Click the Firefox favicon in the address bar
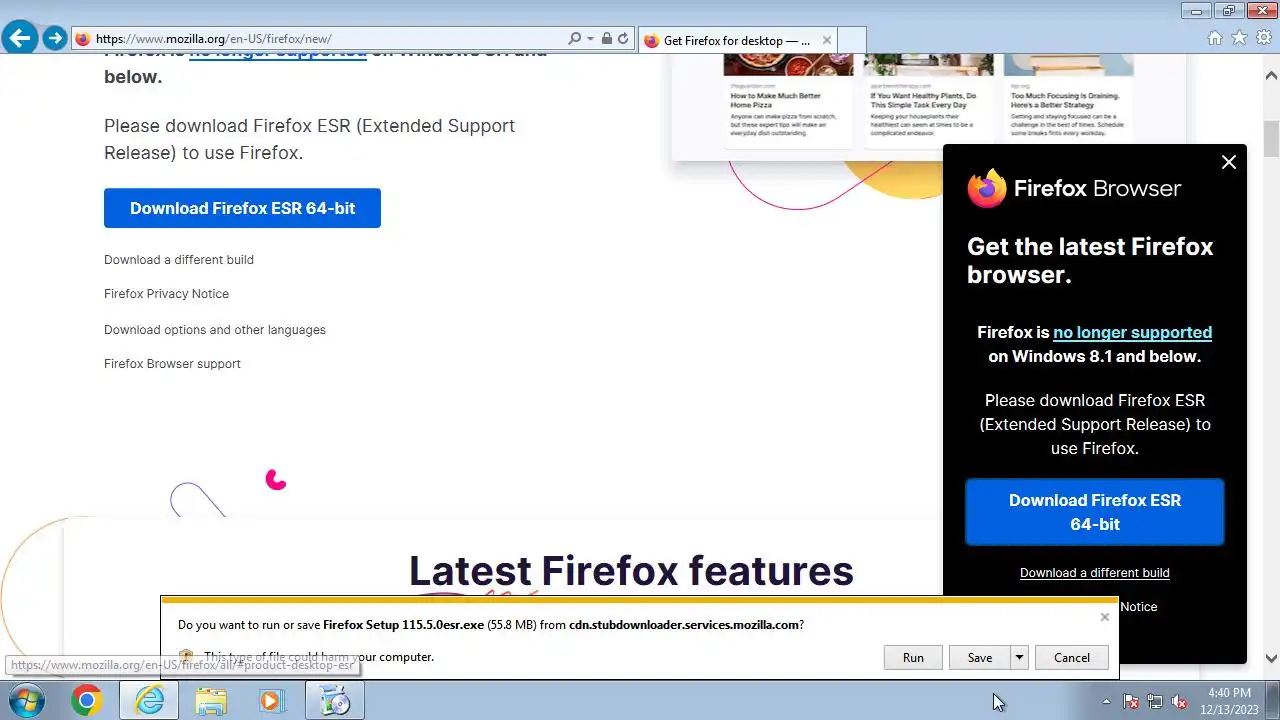The height and width of the screenshot is (720, 1280). coord(83,39)
